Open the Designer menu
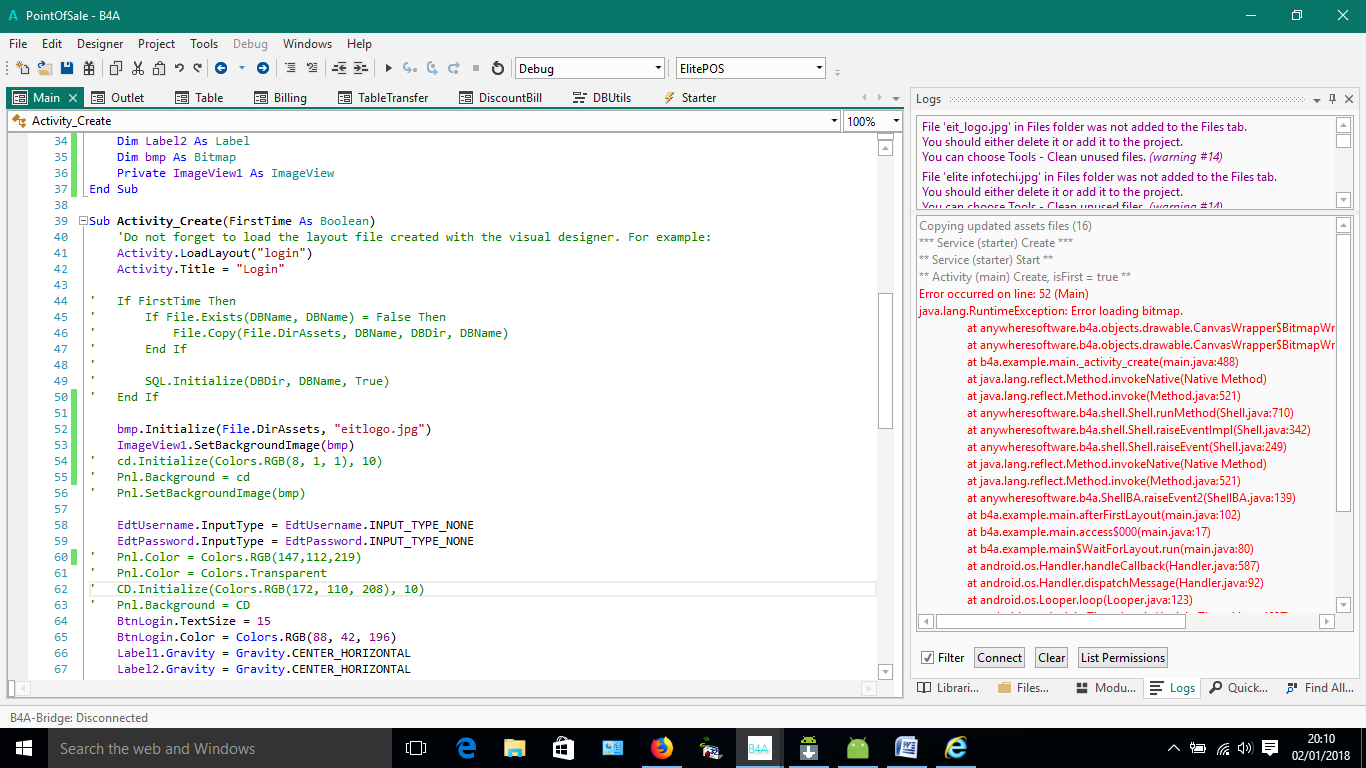1366x768 pixels. tap(99, 43)
